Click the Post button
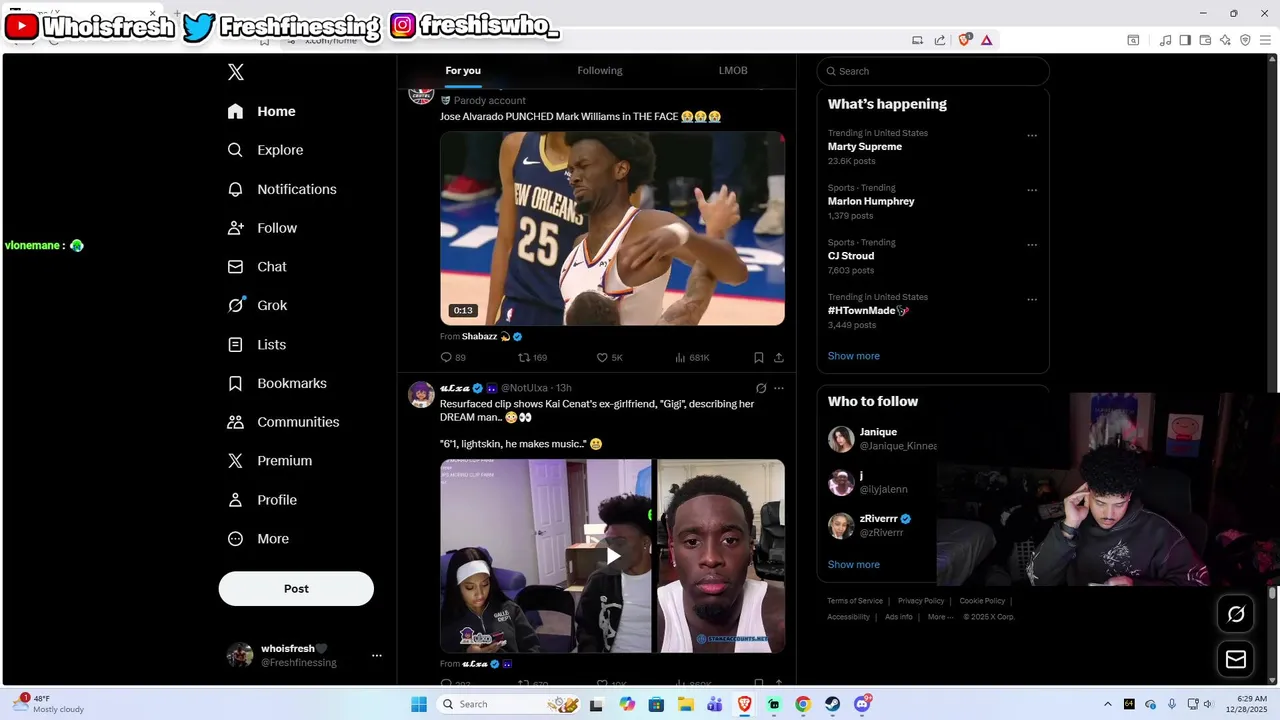 pos(296,589)
